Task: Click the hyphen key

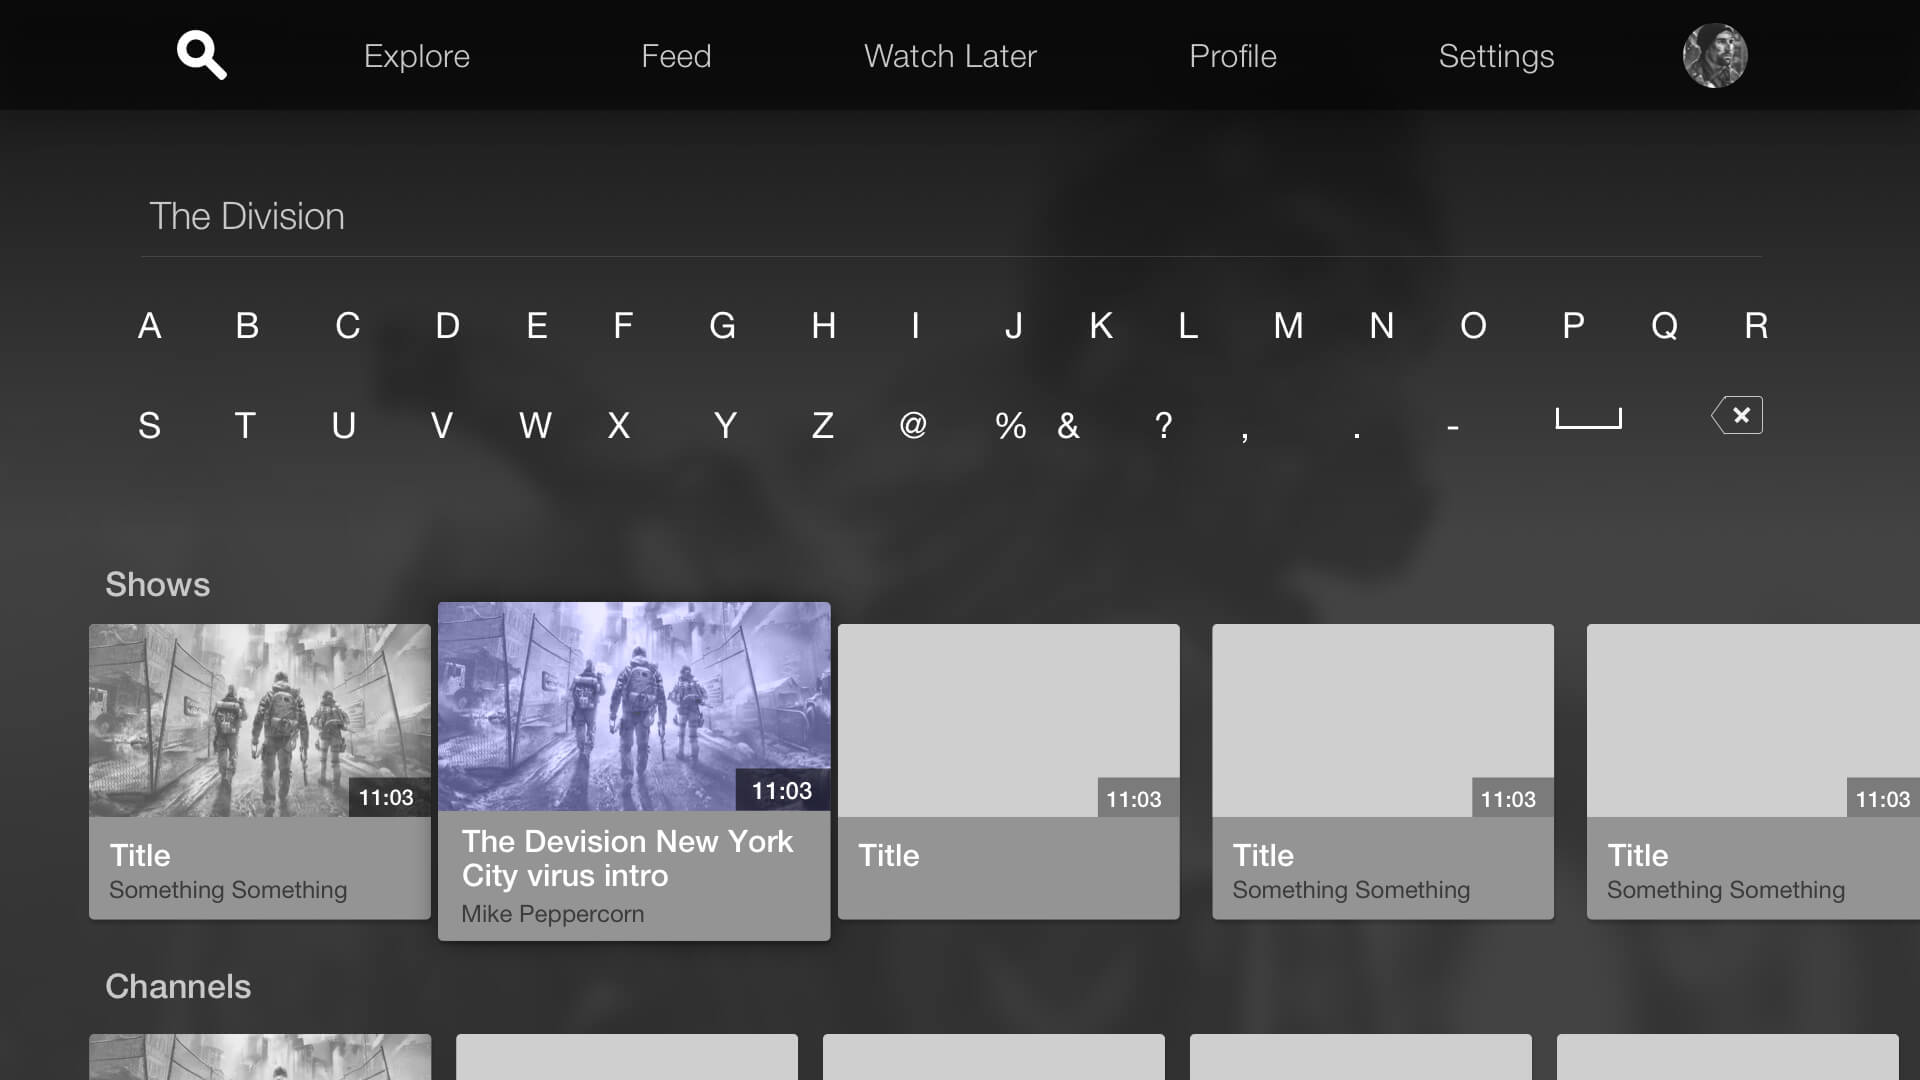Action: pyautogui.click(x=1453, y=428)
